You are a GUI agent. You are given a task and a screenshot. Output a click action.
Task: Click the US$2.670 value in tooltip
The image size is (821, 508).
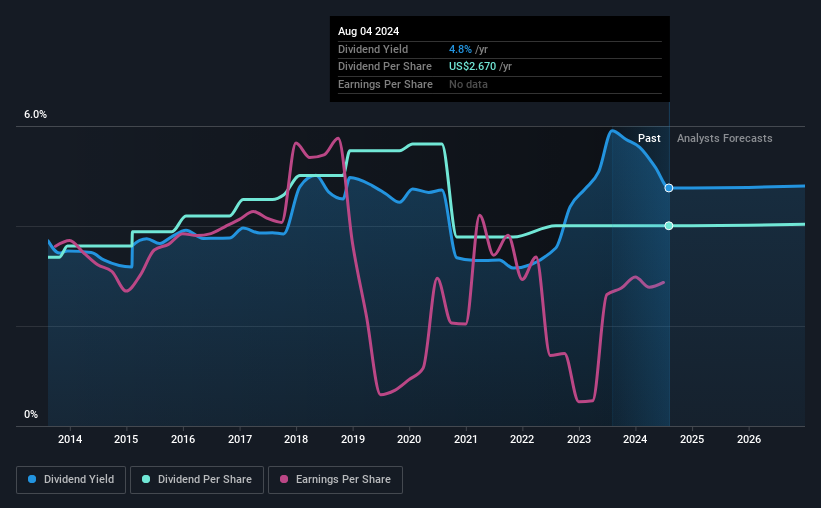pos(472,67)
